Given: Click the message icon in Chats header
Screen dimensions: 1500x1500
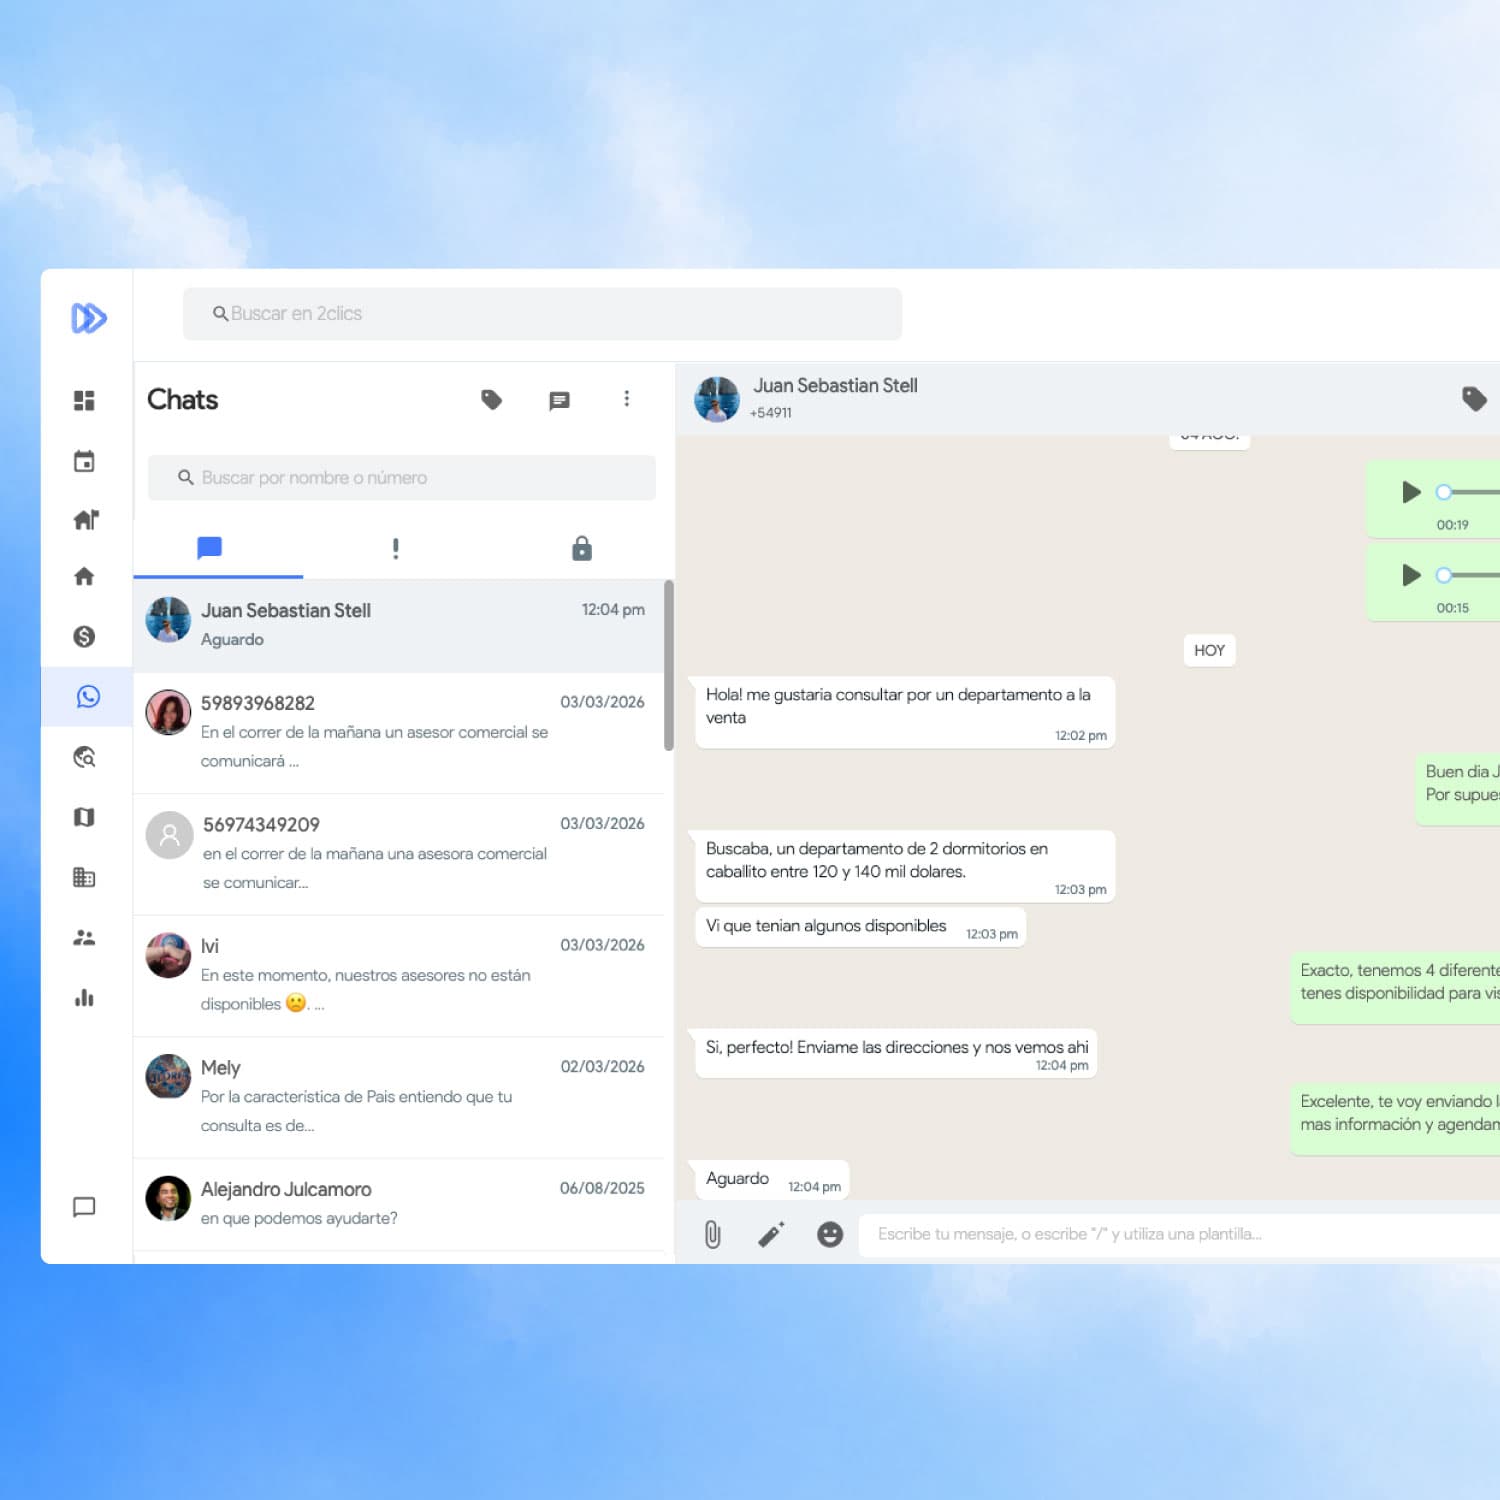Looking at the screenshot, I should click(559, 400).
